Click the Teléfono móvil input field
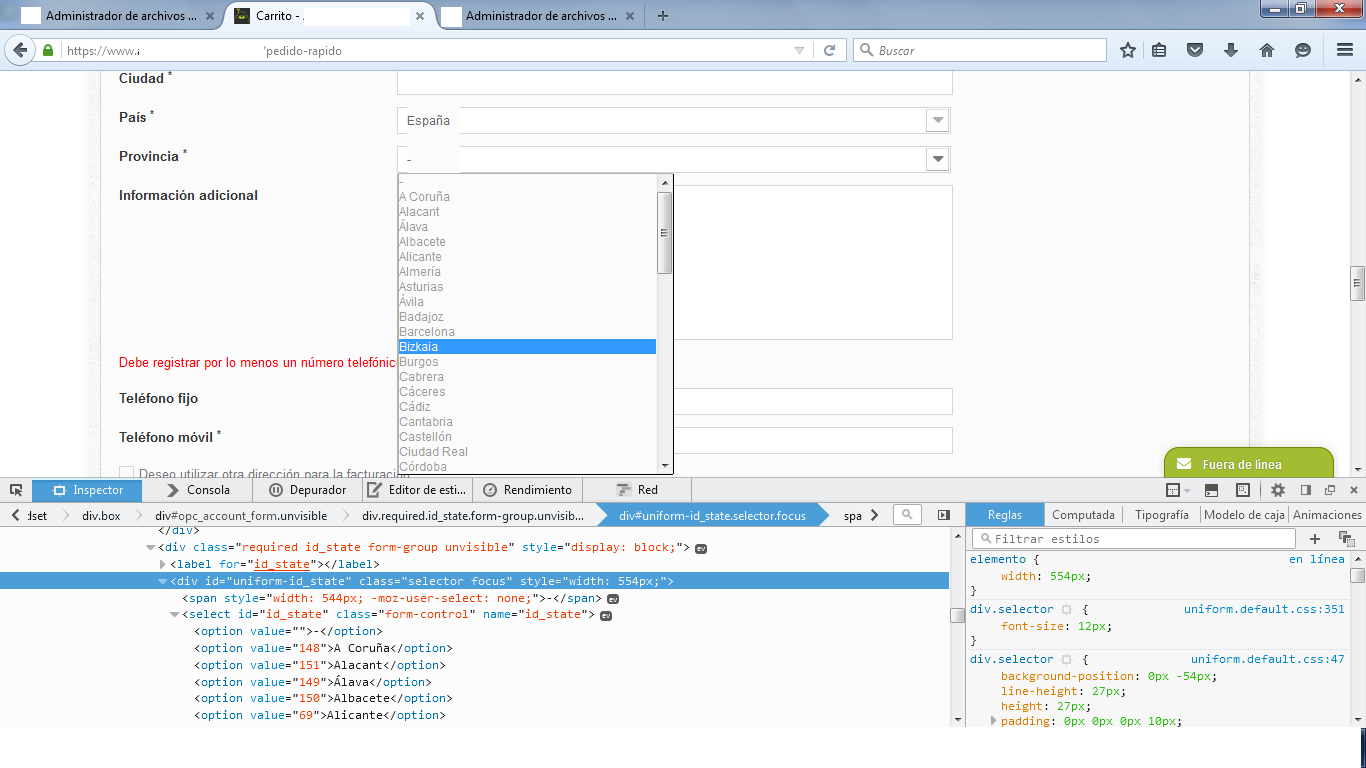The image size is (1366, 768). pyautogui.click(x=812, y=441)
